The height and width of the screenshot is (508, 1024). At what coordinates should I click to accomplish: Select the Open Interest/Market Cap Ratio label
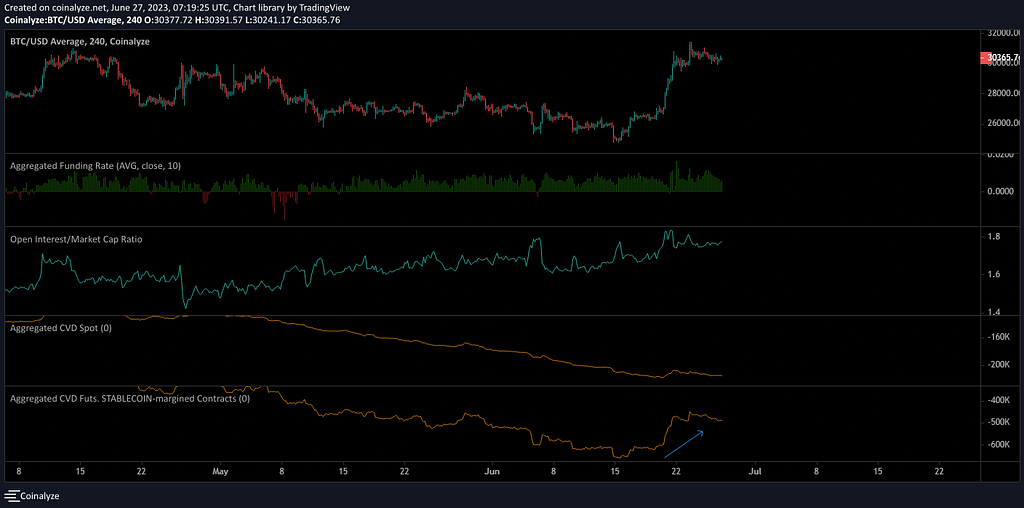(76, 239)
